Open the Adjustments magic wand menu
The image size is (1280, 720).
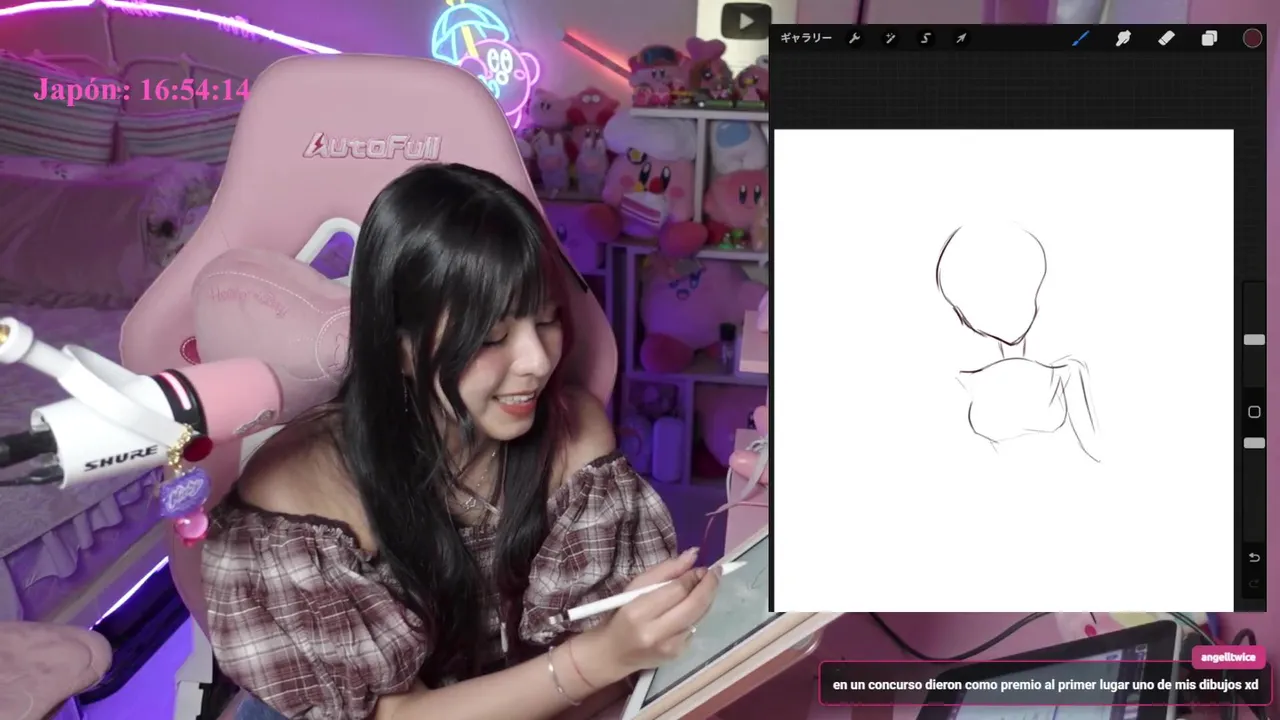(x=890, y=38)
